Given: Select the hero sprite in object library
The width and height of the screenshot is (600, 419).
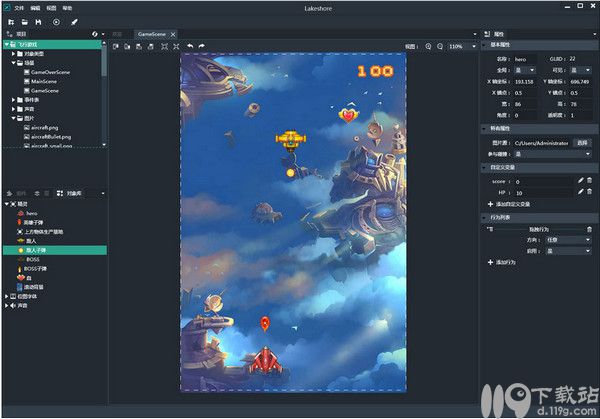Looking at the screenshot, I should pyautogui.click(x=31, y=213).
